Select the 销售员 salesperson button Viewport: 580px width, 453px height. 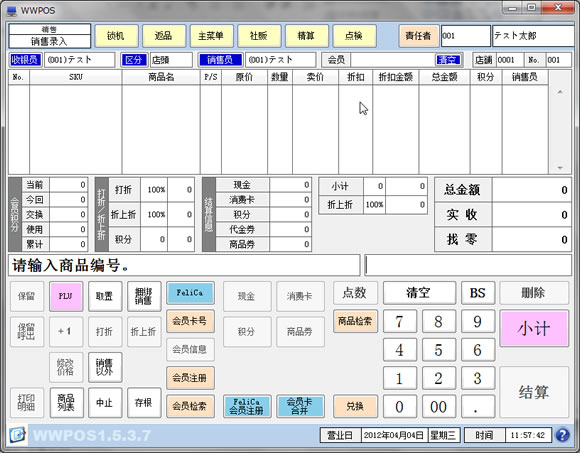220,60
